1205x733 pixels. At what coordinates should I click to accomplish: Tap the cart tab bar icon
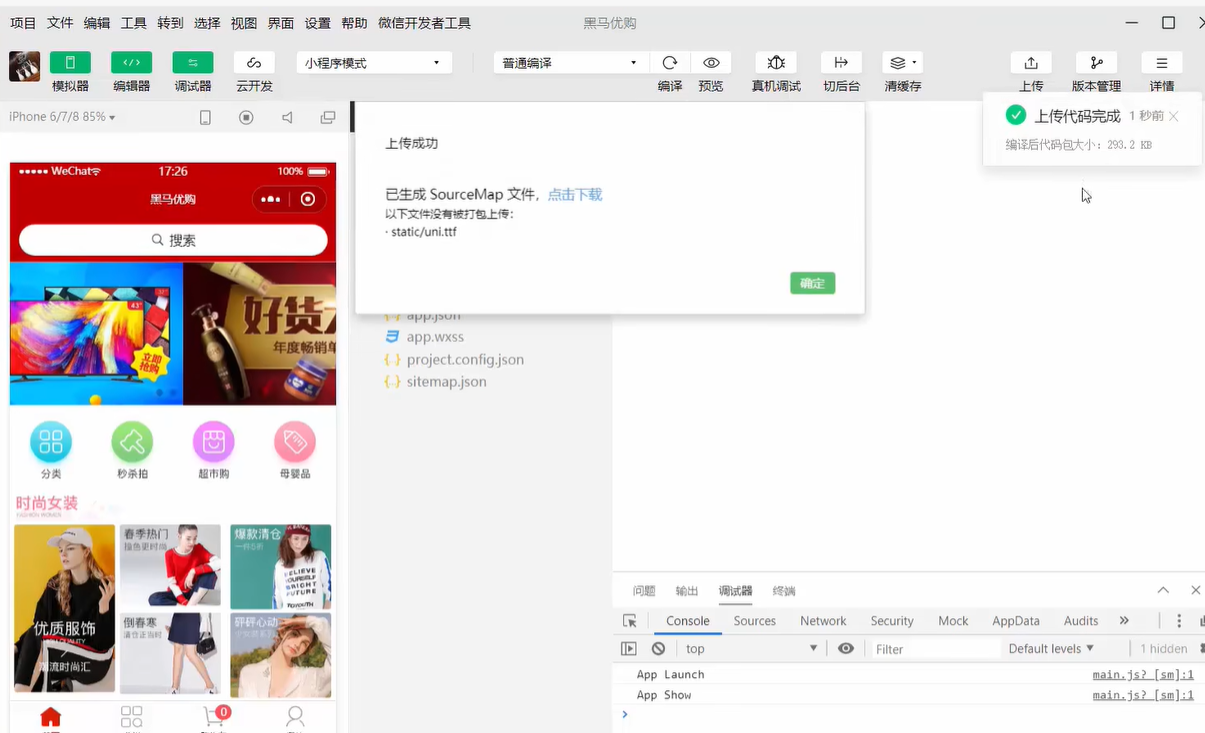[x=214, y=718]
